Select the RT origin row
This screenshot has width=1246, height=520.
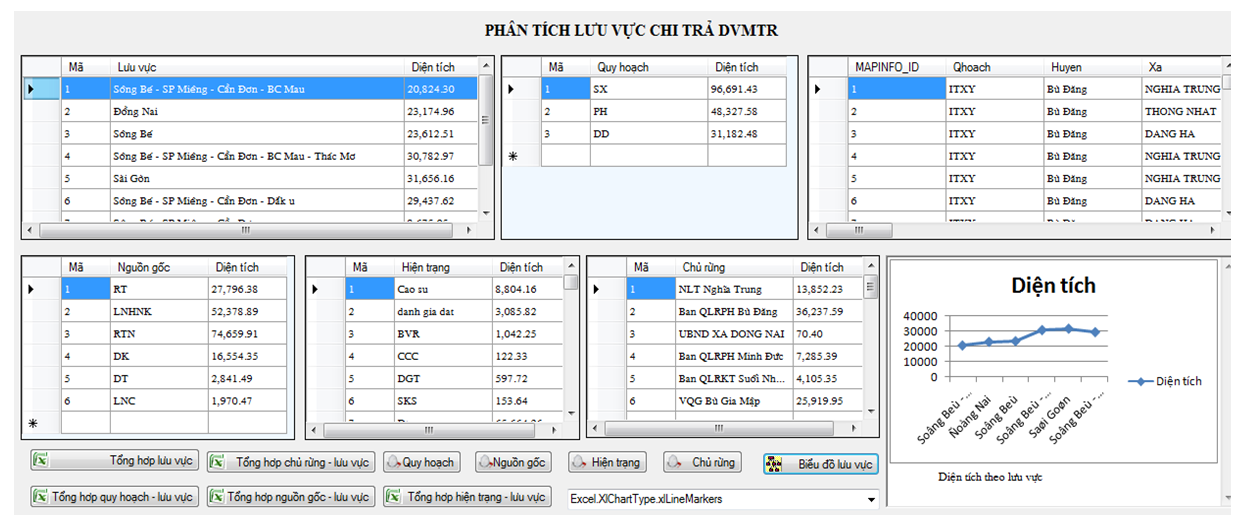coord(156,289)
